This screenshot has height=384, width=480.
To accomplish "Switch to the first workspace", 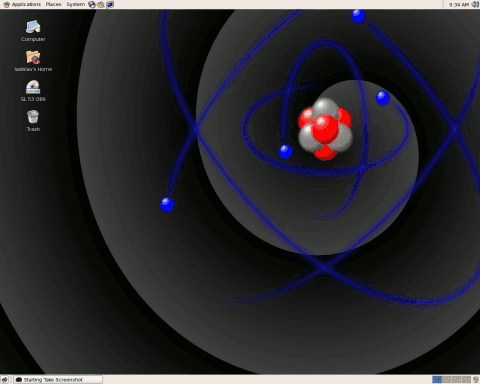I will click(437, 379).
